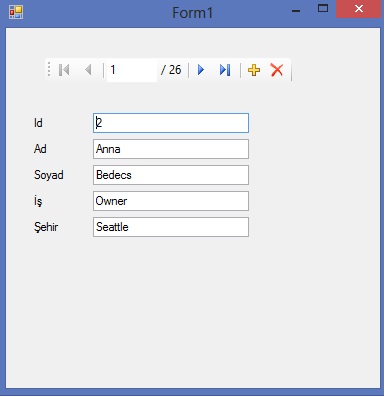Click the Form1 application icon in the title bar
384x396 pixels.
pos(16,13)
